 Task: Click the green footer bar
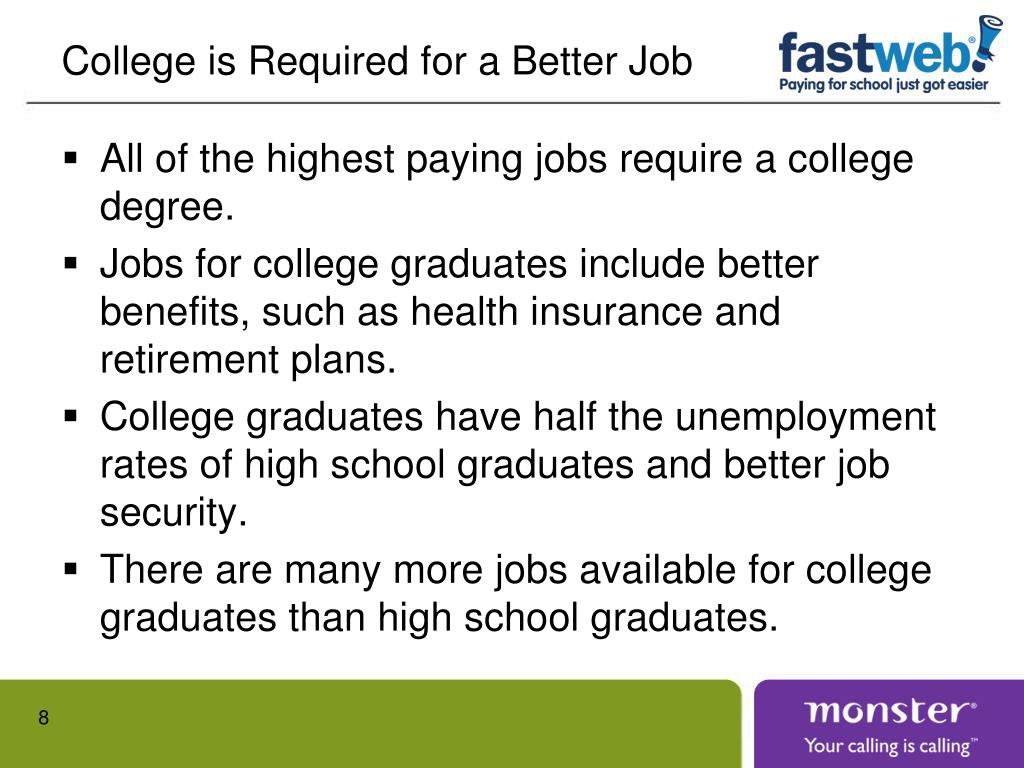coord(370,724)
